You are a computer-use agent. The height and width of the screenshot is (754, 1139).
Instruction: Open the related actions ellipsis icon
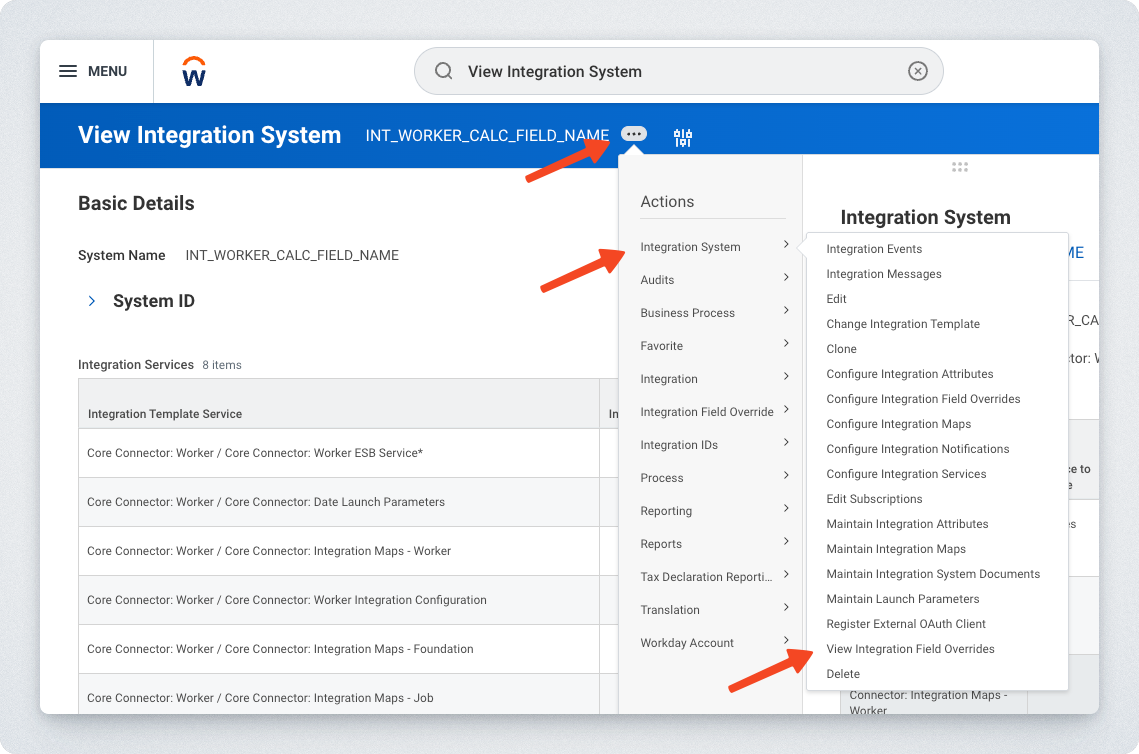[633, 134]
